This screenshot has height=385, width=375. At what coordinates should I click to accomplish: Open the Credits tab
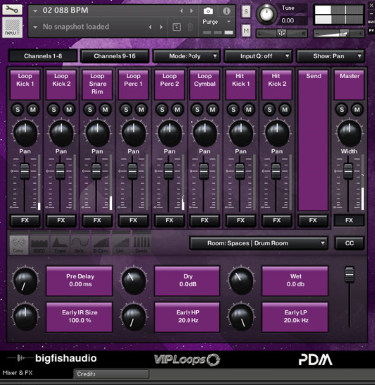pyautogui.click(x=111, y=374)
